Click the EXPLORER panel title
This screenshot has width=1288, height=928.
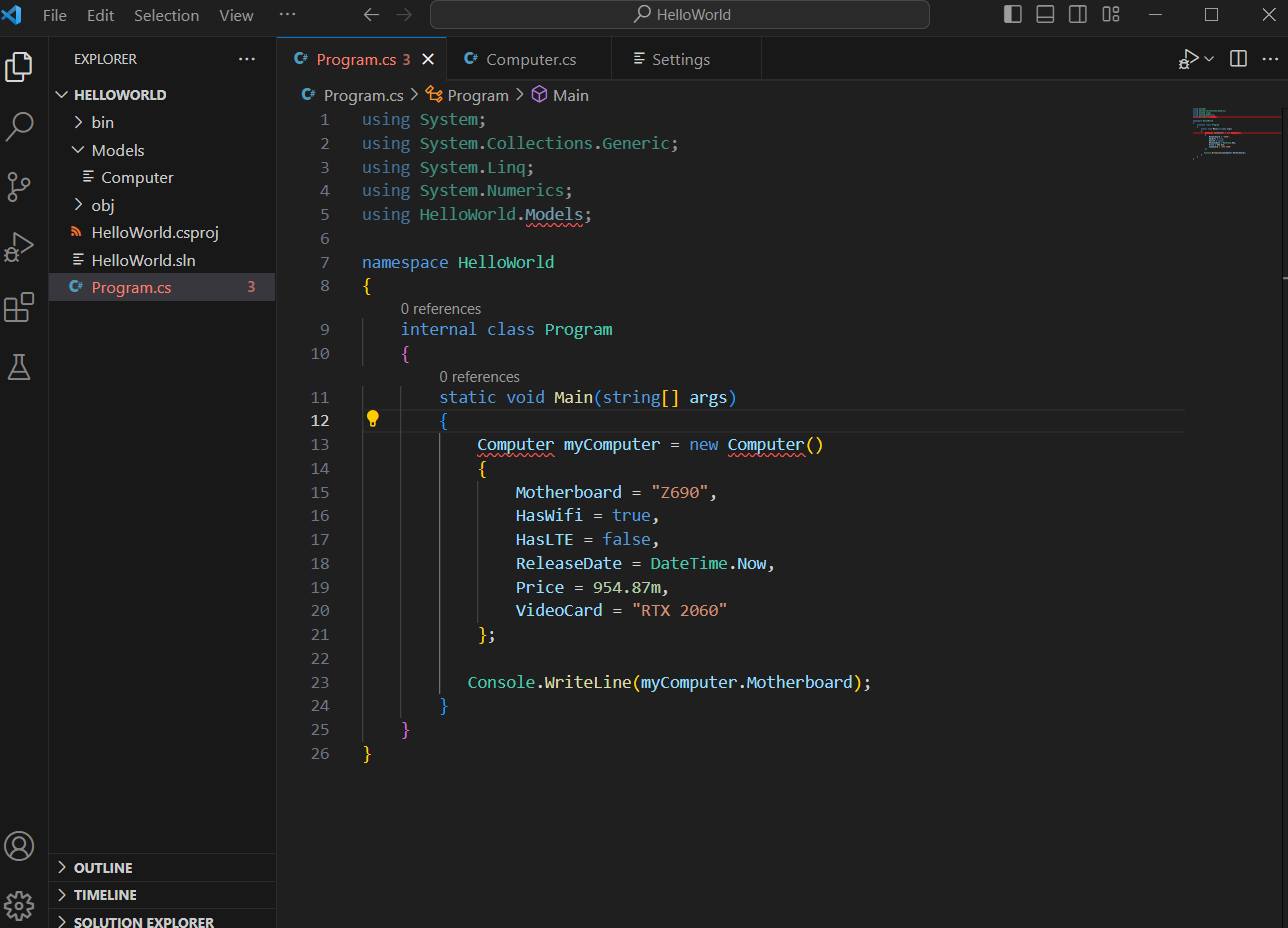tap(105, 59)
